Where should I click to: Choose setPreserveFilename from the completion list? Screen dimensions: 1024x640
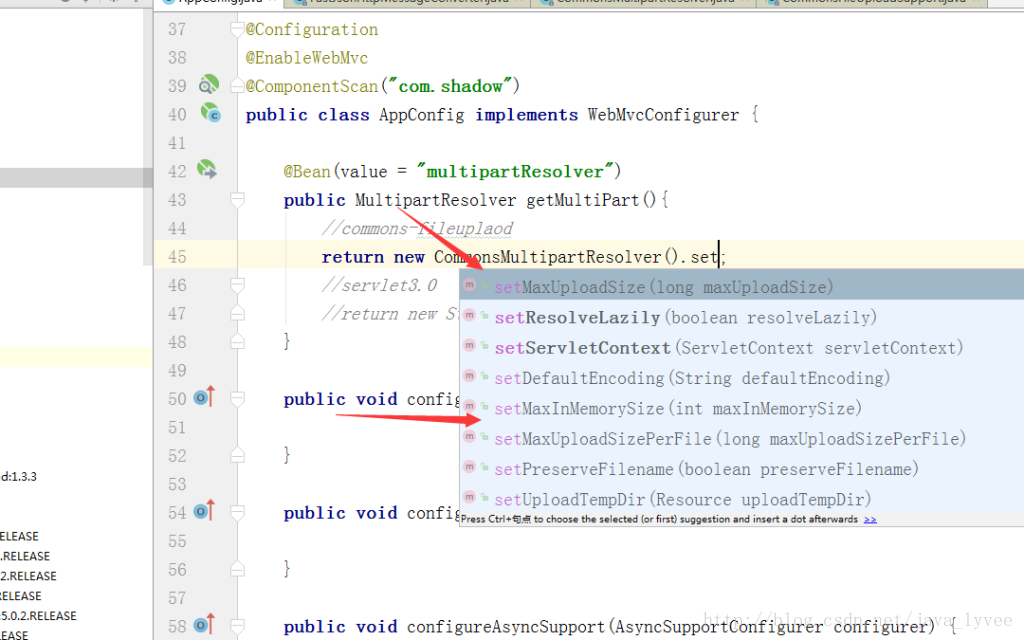click(741, 469)
